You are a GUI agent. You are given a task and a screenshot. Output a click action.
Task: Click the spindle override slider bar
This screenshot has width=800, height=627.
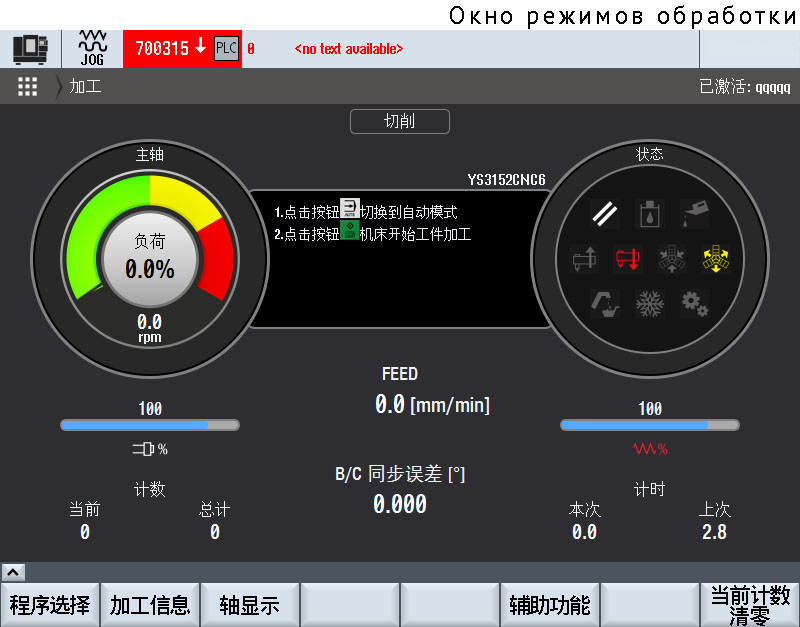point(150,425)
